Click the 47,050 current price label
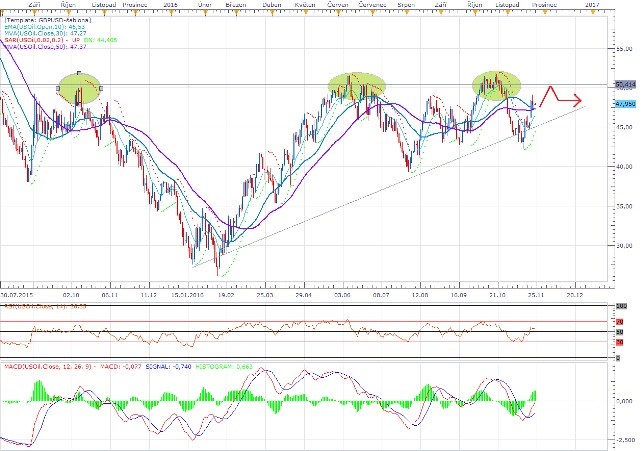 pos(624,102)
